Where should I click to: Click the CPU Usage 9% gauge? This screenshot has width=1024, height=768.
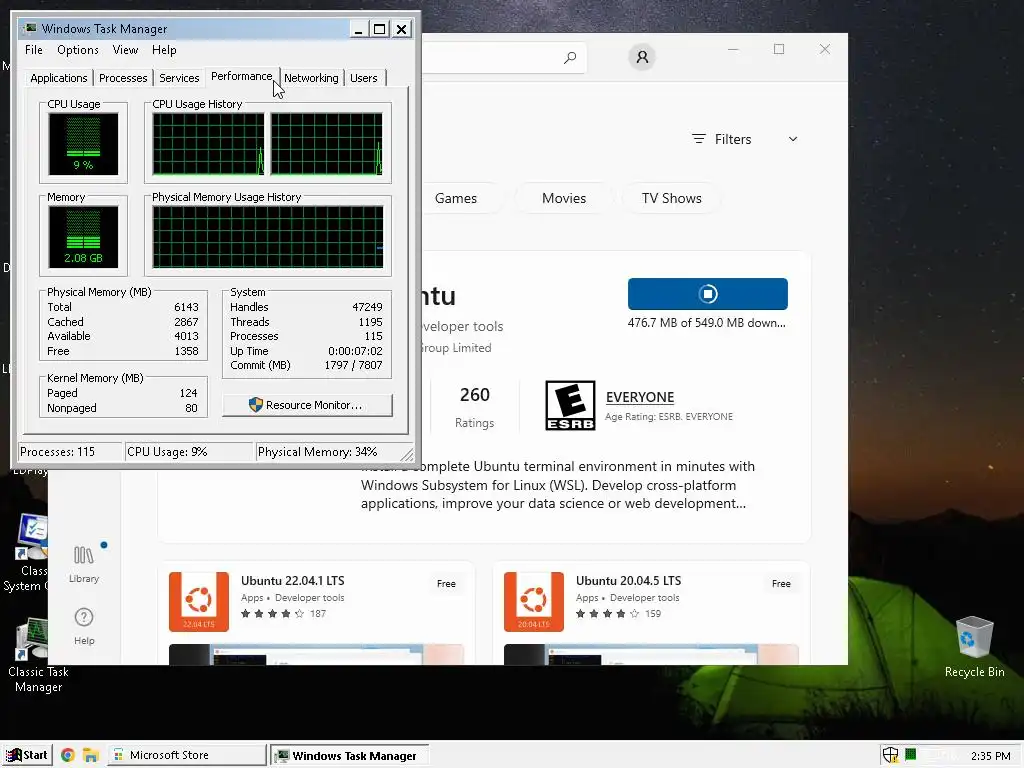pos(83,144)
